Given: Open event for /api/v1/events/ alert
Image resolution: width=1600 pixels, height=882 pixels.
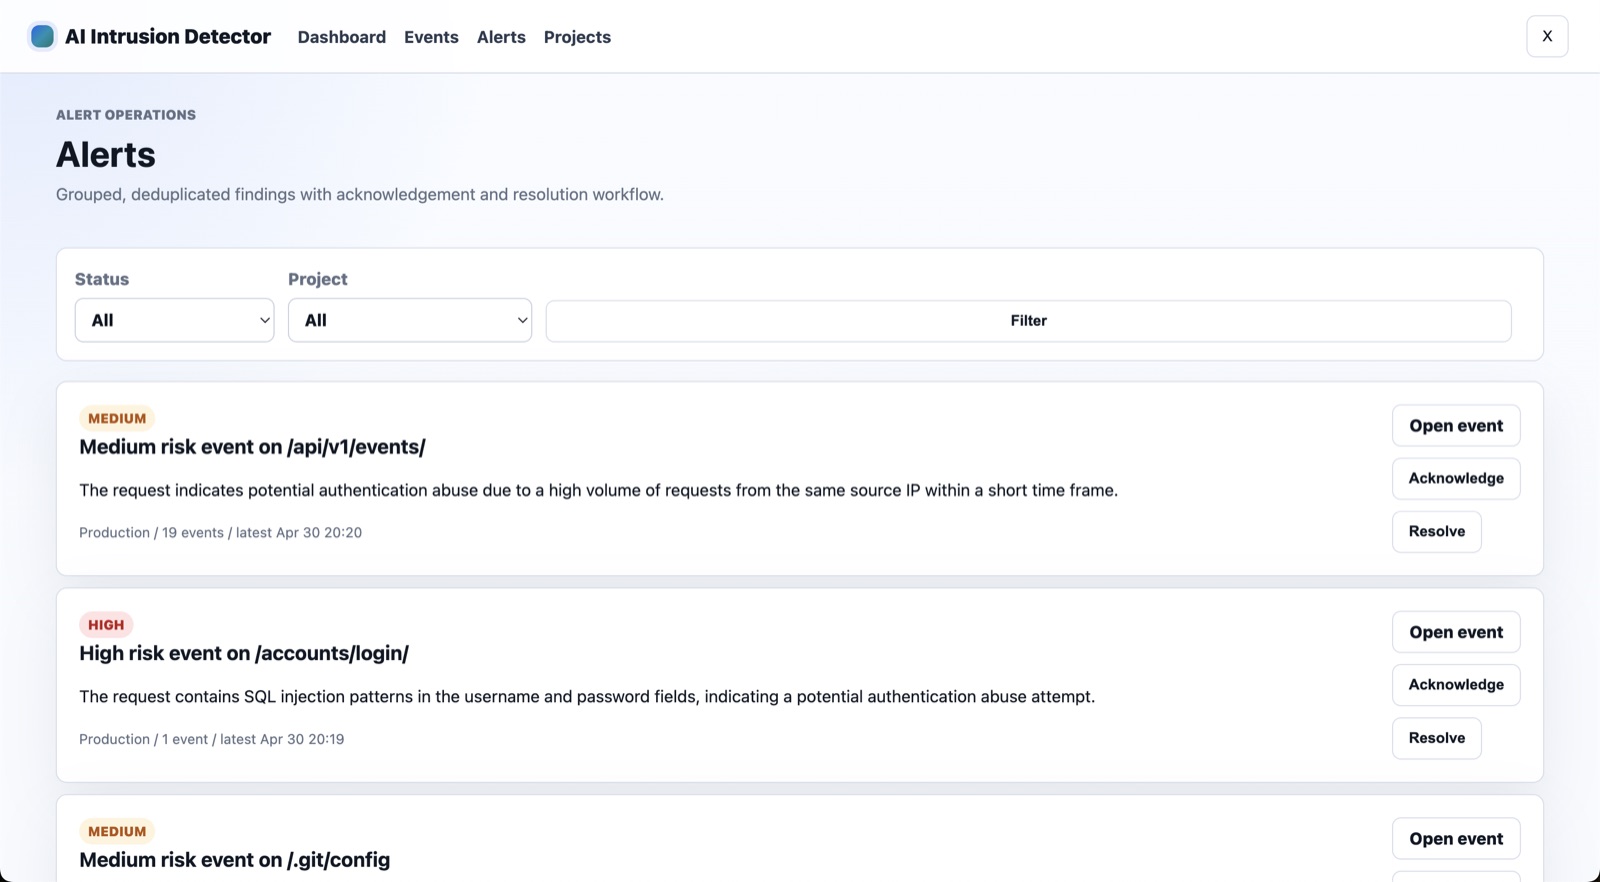Looking at the screenshot, I should pos(1456,426).
